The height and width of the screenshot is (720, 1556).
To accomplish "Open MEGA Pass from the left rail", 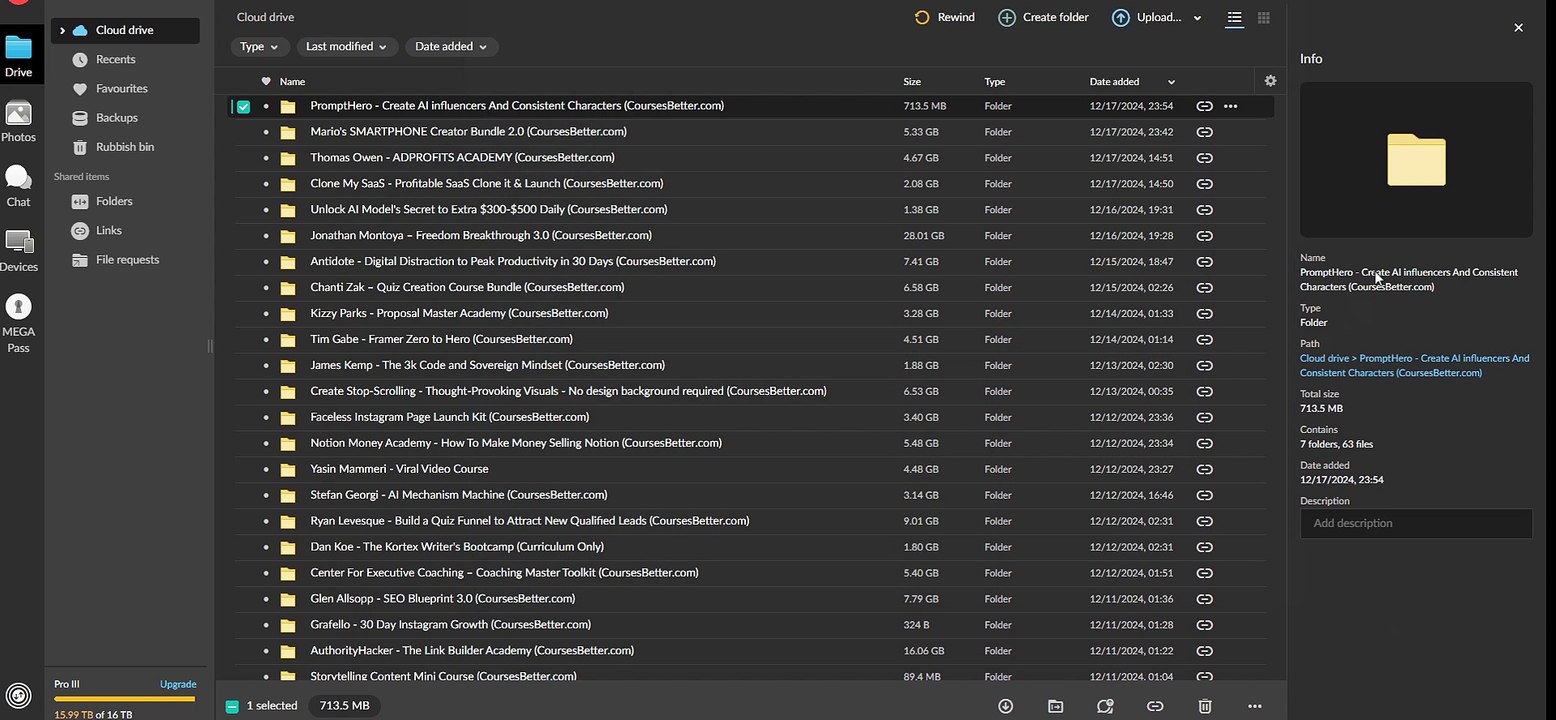I will [18, 323].
